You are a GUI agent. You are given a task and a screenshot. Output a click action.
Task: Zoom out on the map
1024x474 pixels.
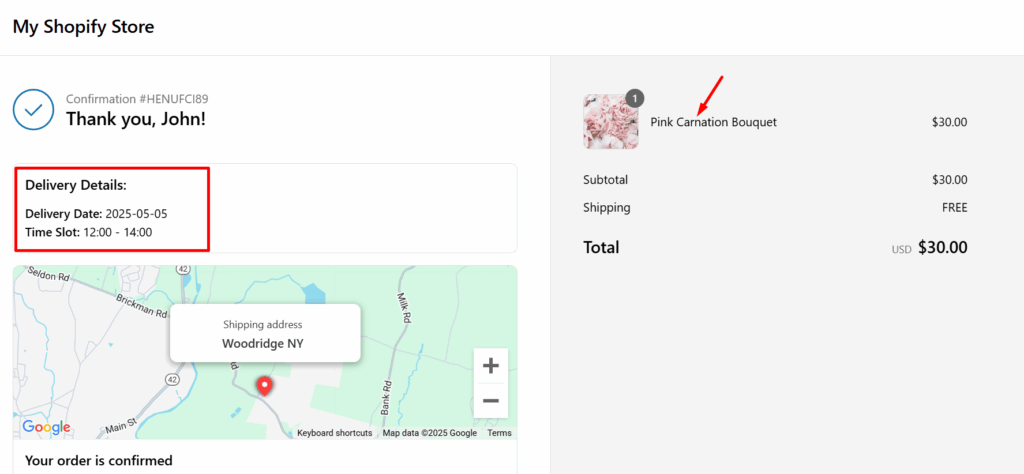[490, 400]
